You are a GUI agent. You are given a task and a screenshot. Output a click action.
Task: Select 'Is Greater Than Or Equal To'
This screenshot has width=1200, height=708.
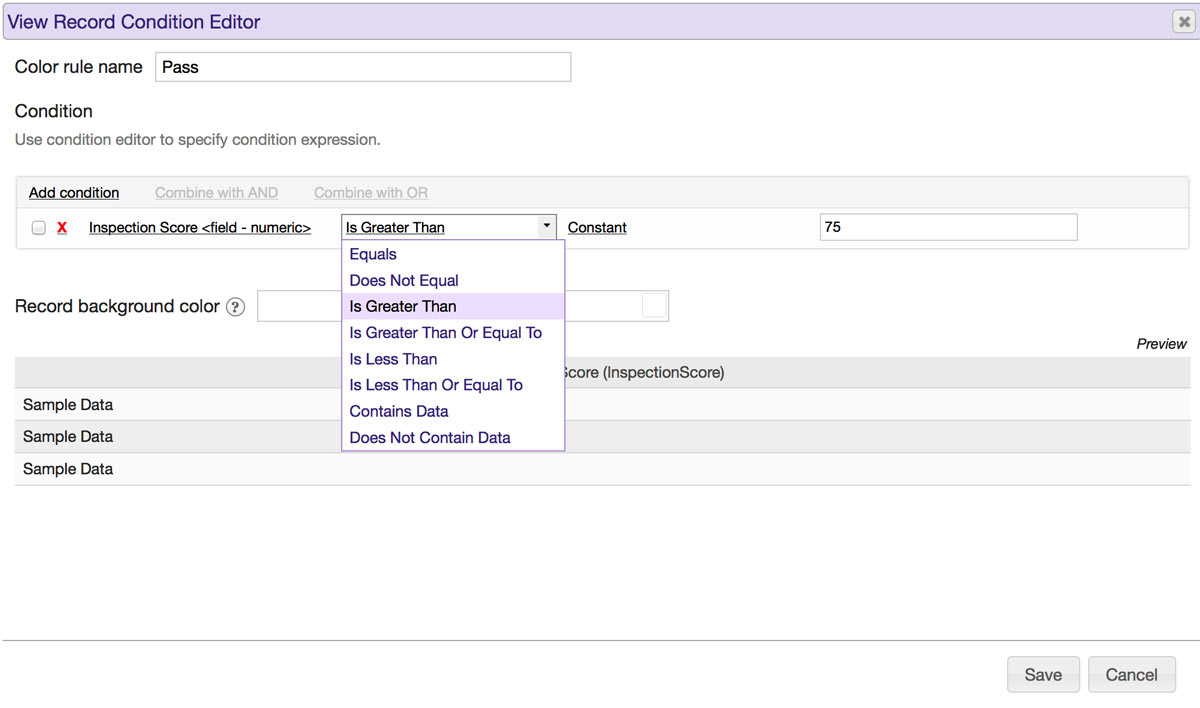pos(445,333)
